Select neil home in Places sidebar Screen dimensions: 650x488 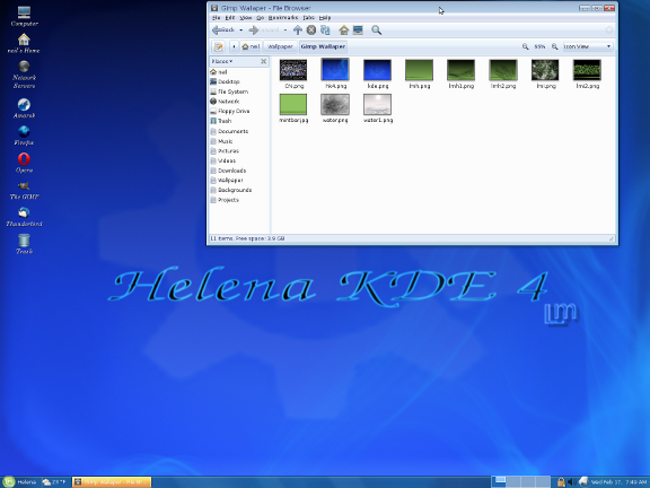239,72
